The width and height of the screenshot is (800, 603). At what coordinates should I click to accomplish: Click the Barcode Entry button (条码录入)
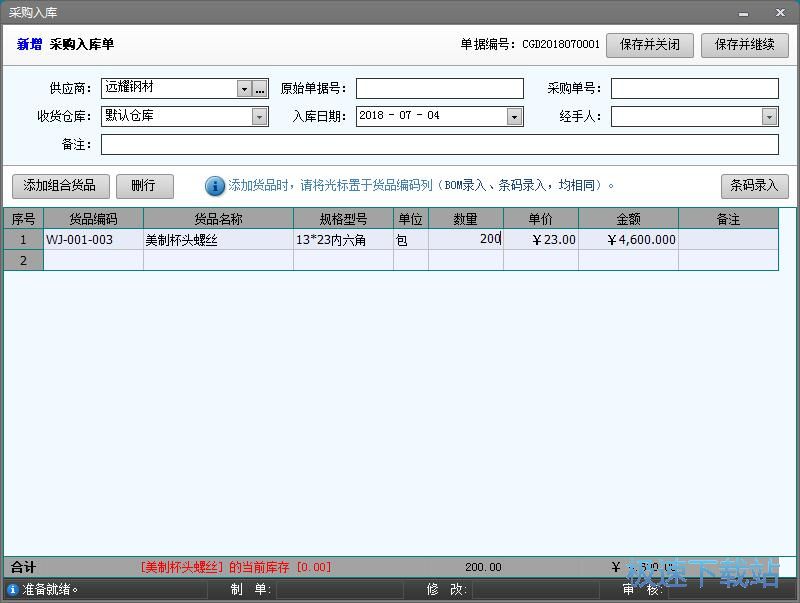point(755,186)
